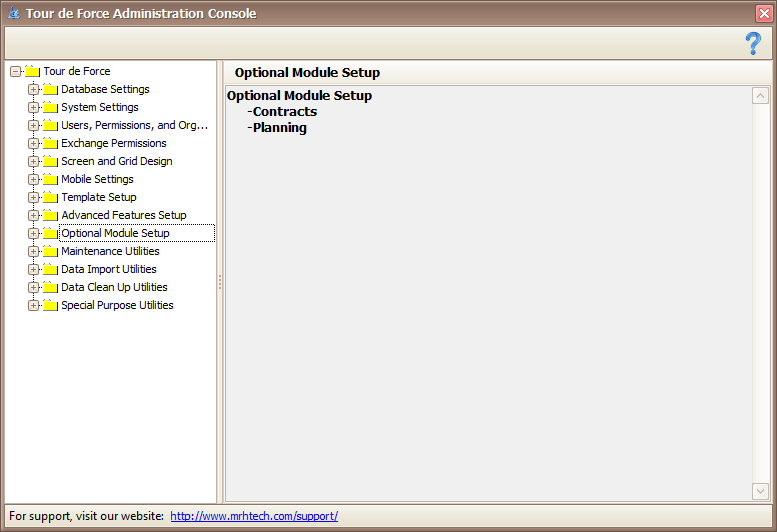Collapse the Tour de Force root node

[x=15, y=71]
